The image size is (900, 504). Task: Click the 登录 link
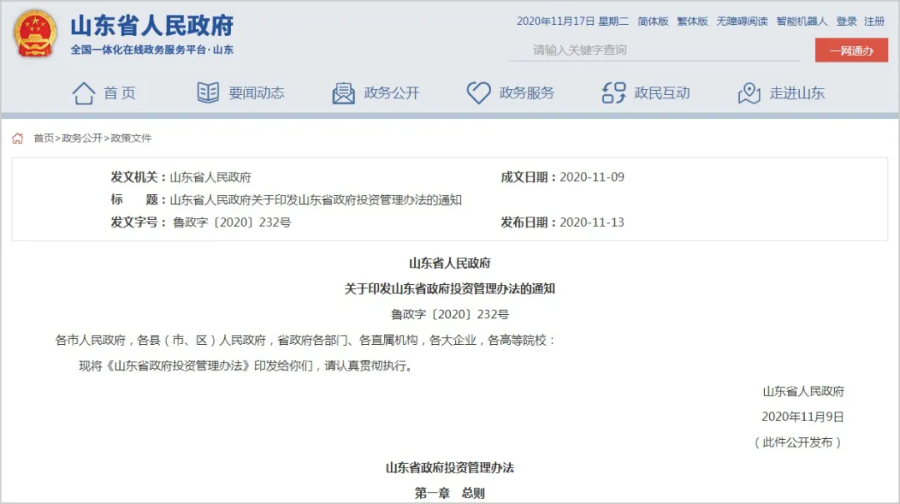(x=846, y=21)
